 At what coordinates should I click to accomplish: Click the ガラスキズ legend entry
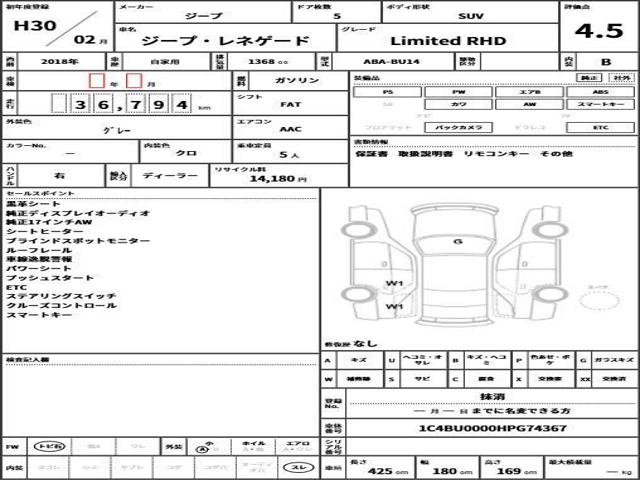click(614, 360)
